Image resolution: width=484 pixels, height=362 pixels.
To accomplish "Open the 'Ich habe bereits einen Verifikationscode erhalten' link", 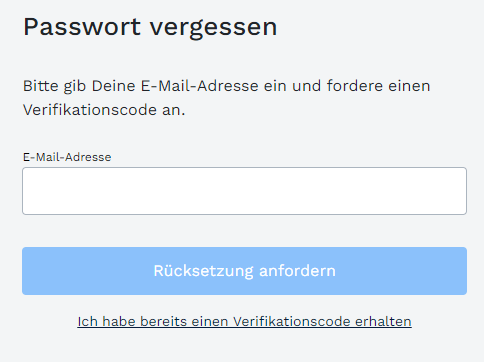I will coord(244,322).
